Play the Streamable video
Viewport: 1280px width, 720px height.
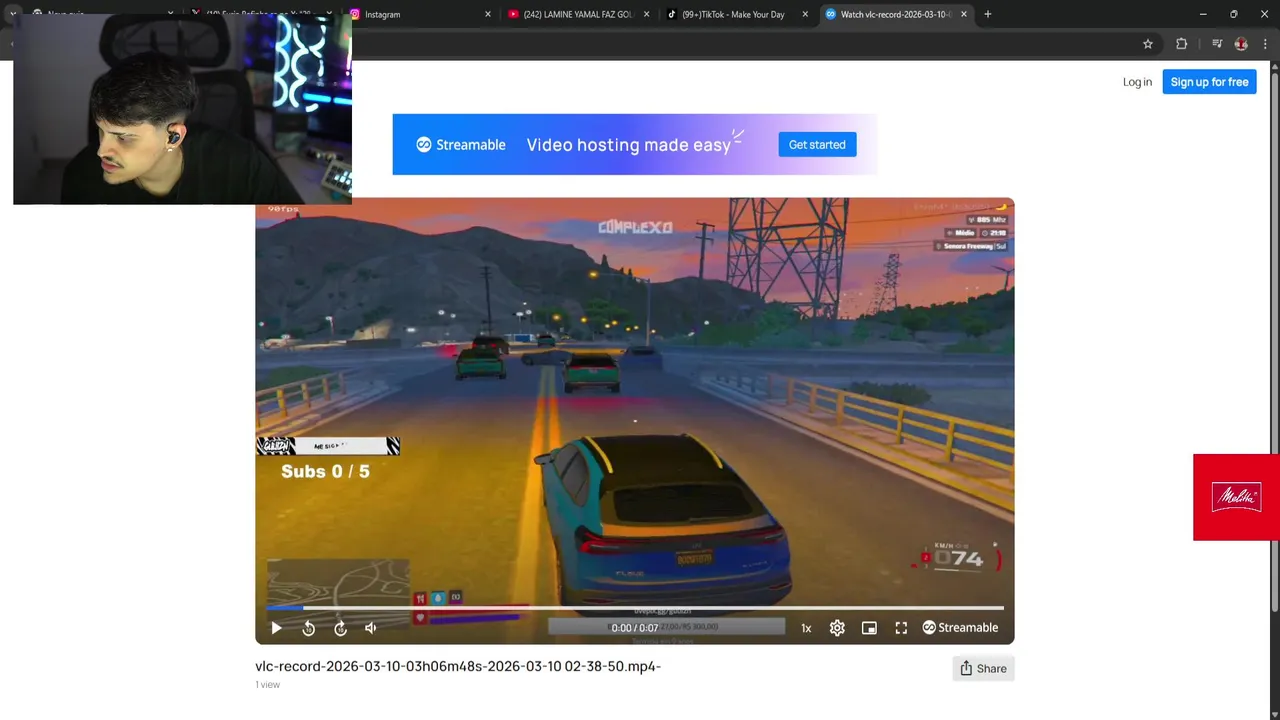pyautogui.click(x=276, y=628)
